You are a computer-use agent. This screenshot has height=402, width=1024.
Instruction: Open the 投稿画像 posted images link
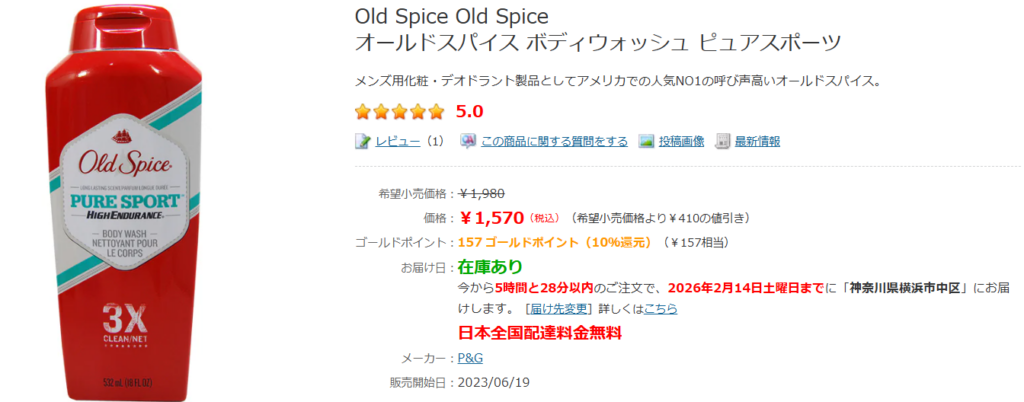point(681,142)
